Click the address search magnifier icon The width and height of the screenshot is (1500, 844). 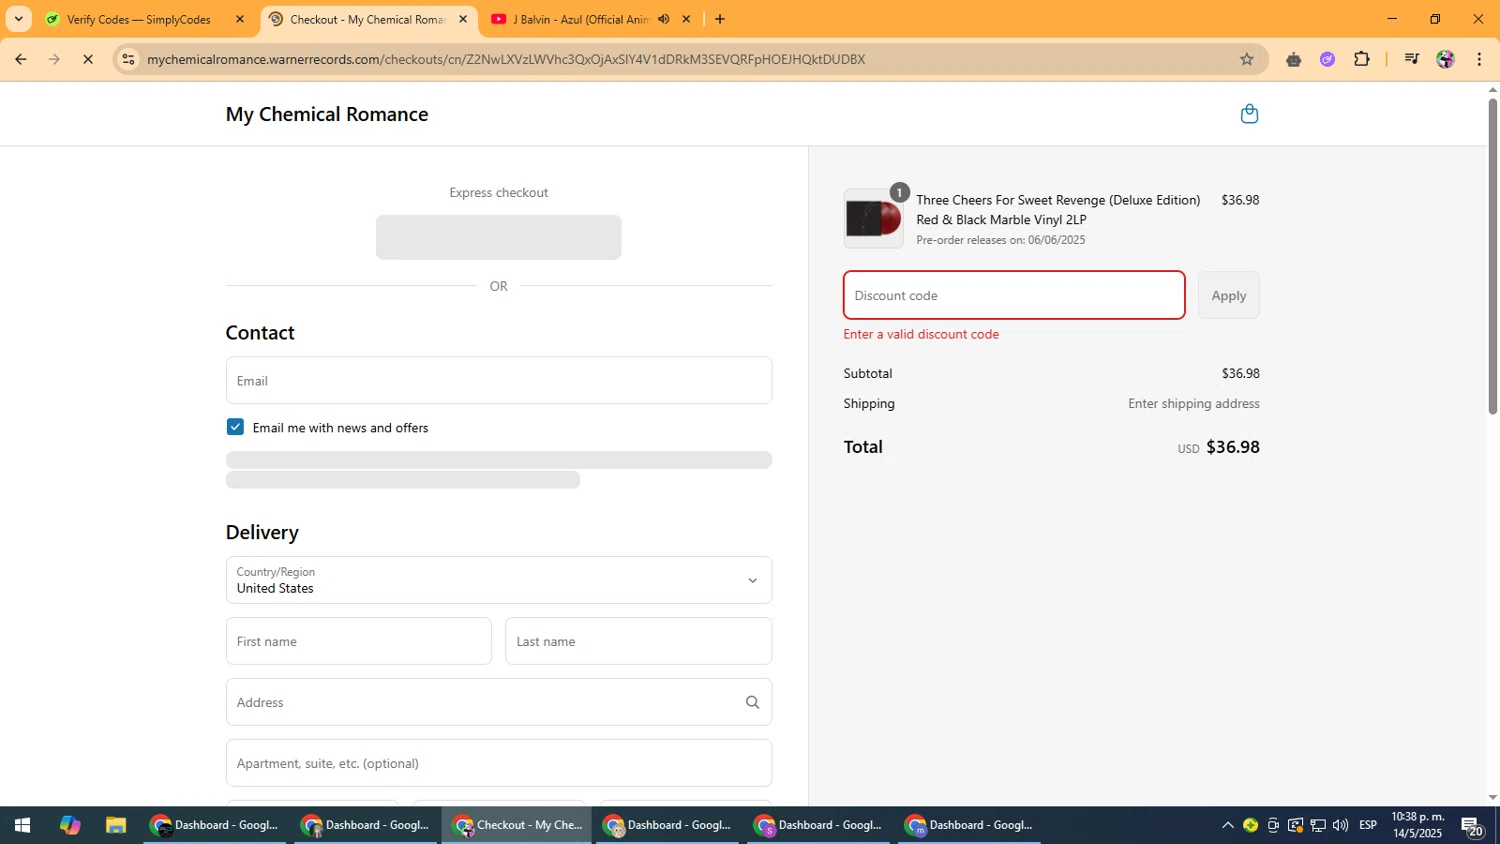pos(752,702)
